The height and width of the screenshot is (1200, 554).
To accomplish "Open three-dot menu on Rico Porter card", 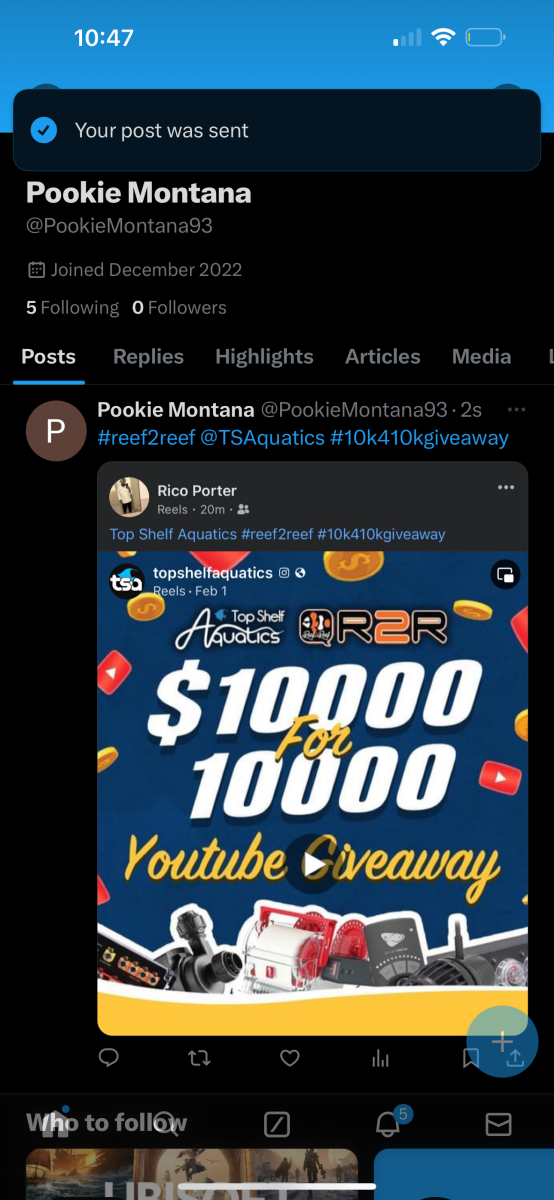I will click(506, 488).
